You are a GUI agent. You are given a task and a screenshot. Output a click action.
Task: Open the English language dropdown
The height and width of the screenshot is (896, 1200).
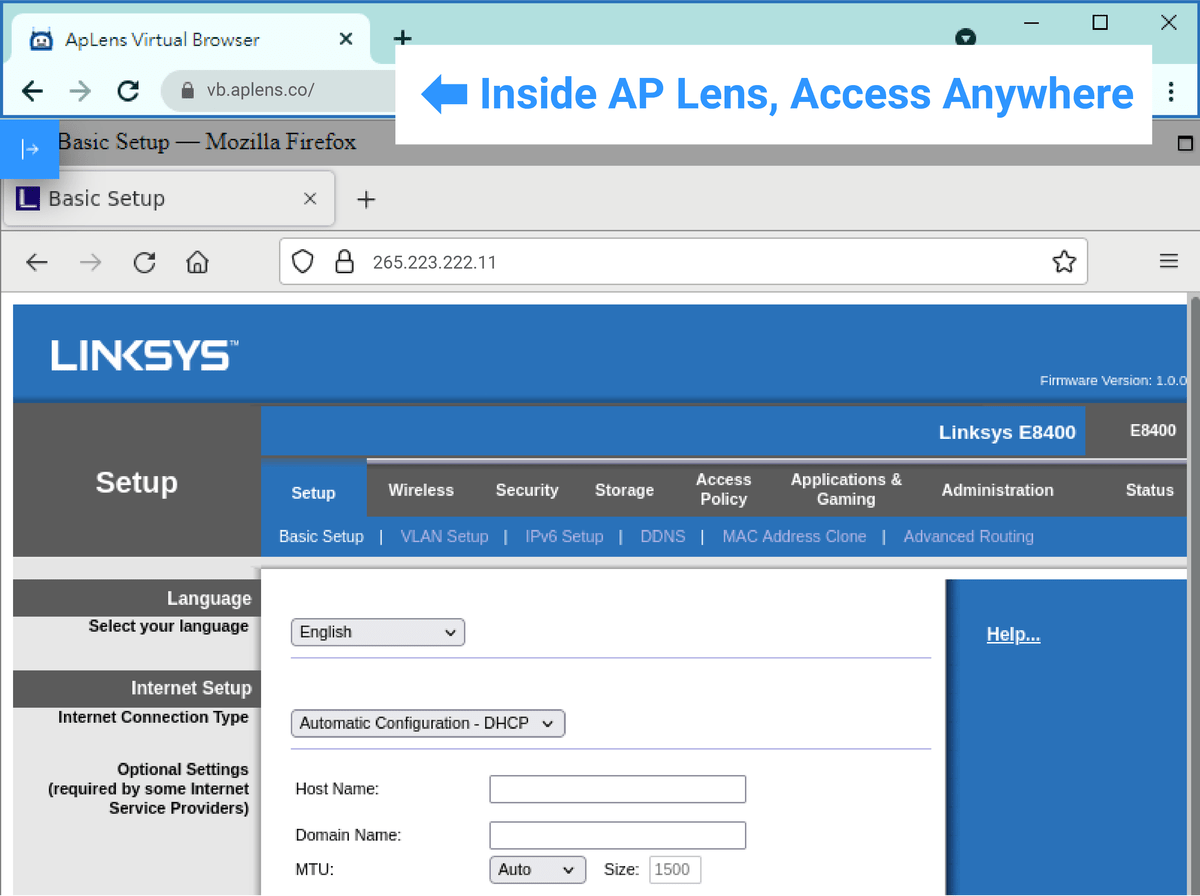point(377,632)
